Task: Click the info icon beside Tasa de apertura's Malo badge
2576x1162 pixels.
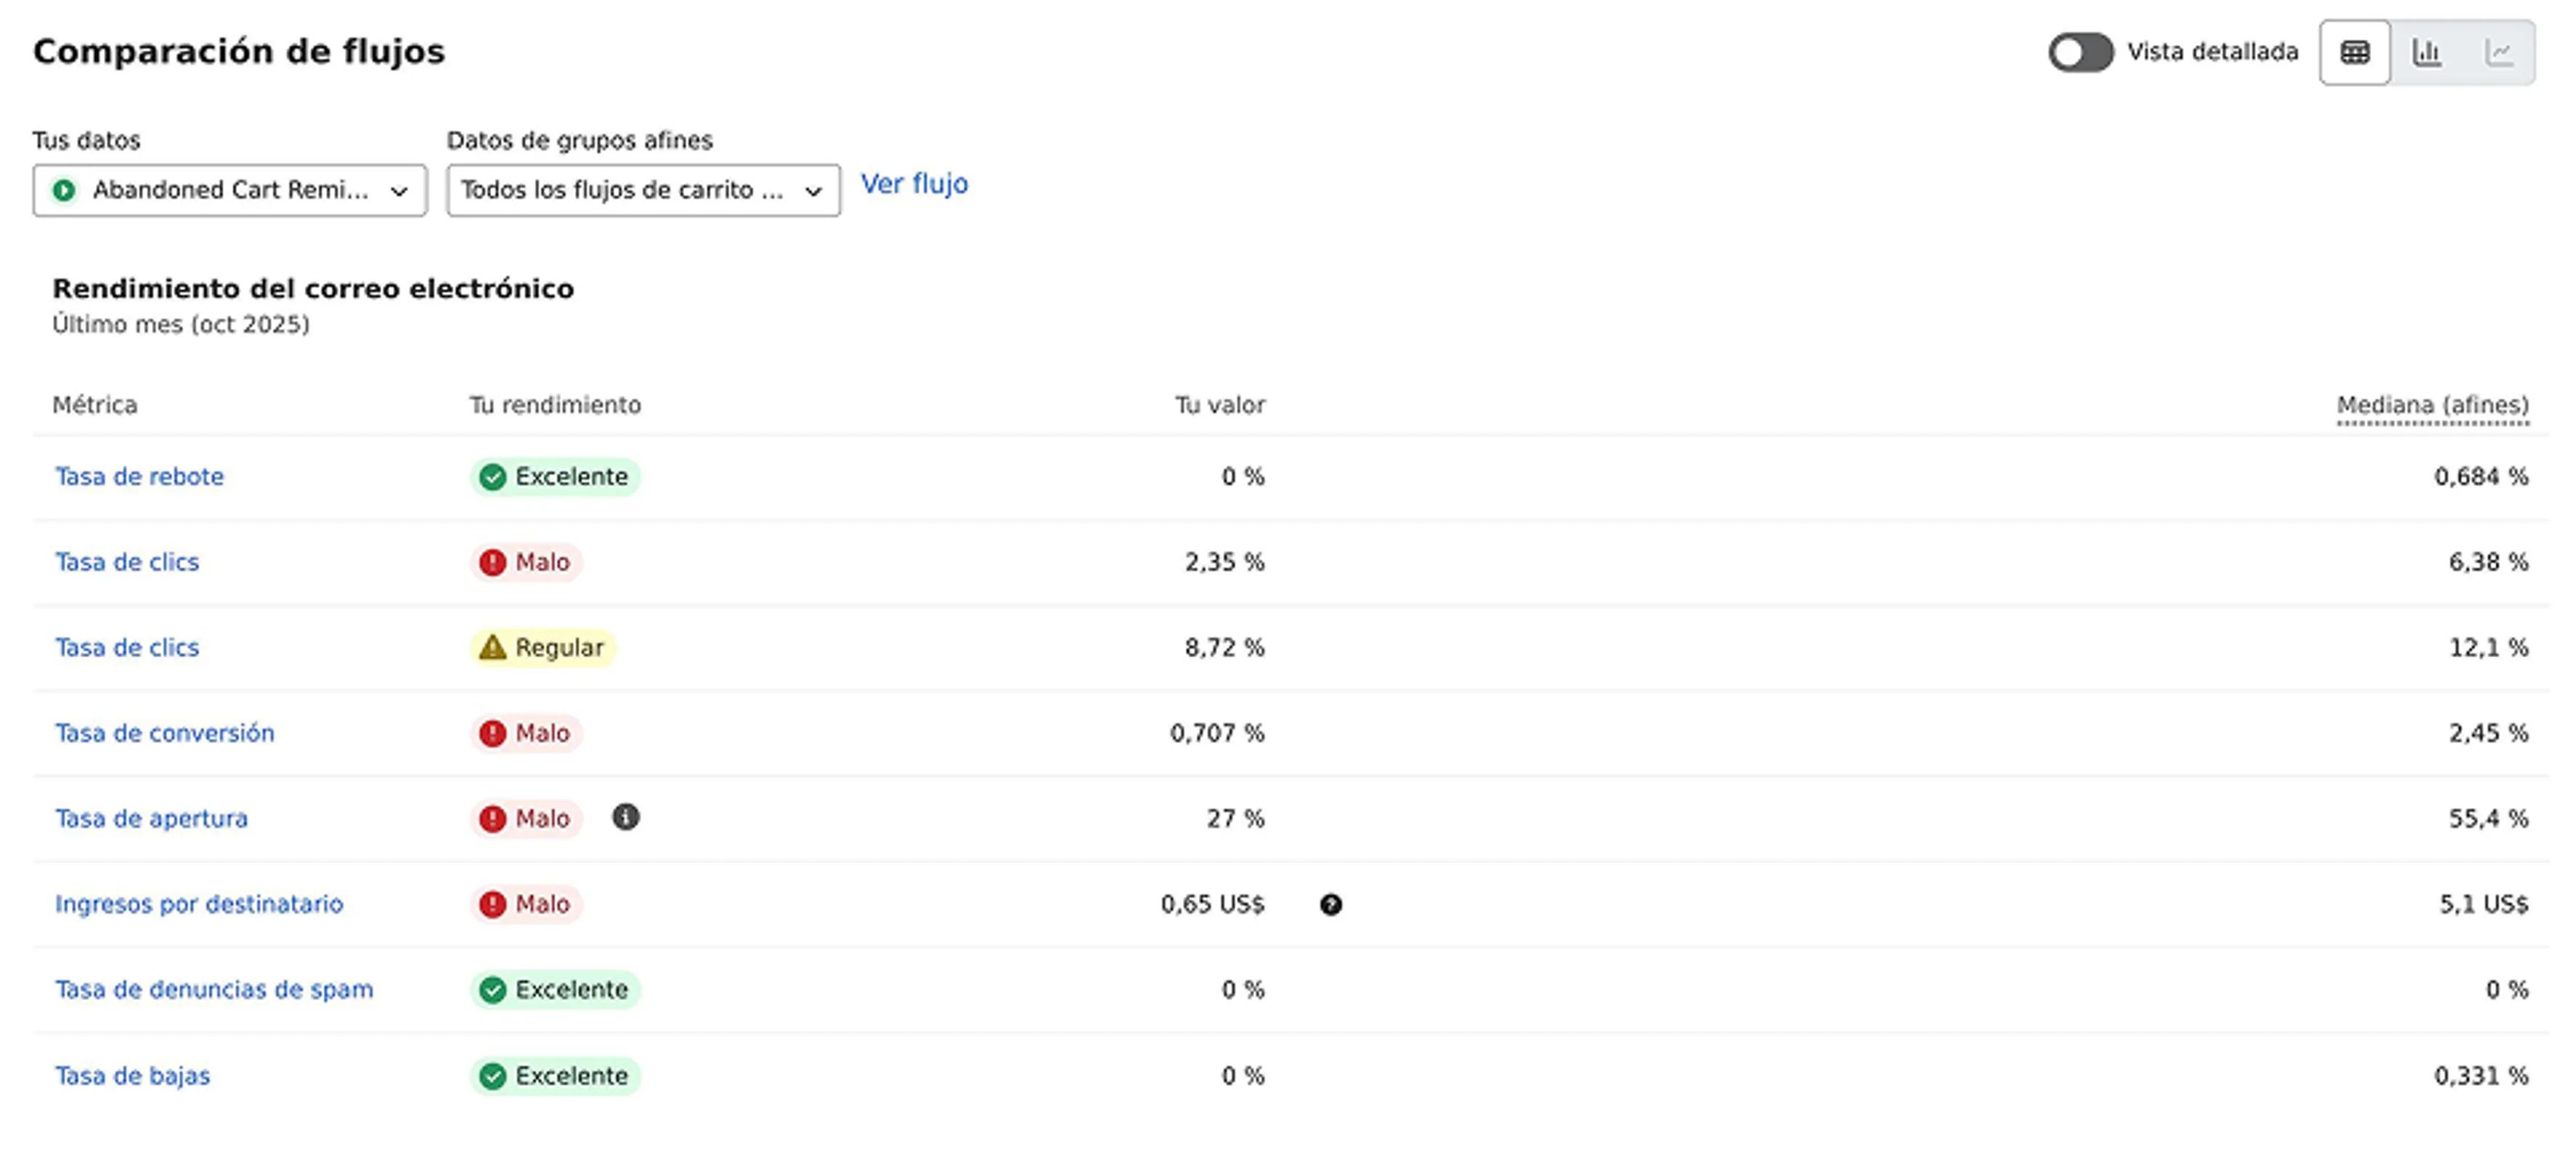Action: tap(627, 818)
